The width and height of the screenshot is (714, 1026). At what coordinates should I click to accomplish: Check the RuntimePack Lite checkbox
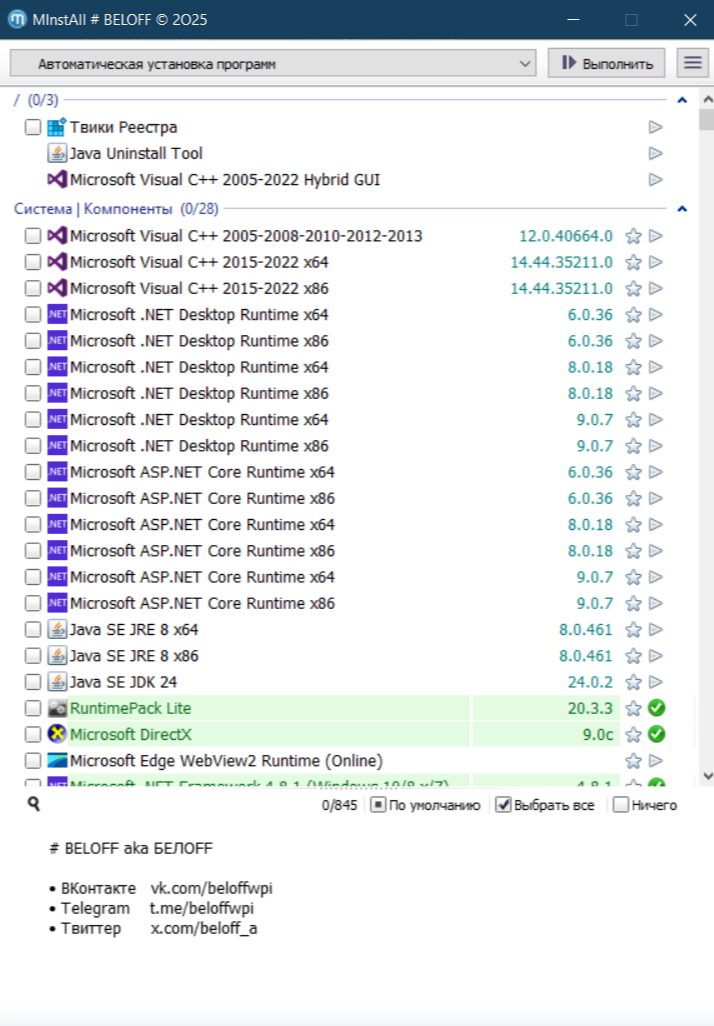(33, 708)
